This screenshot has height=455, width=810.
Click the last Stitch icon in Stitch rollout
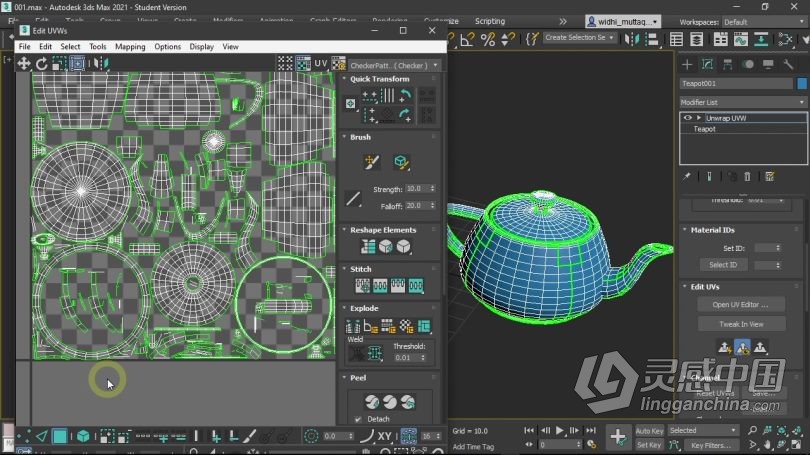pyautogui.click(x=416, y=286)
